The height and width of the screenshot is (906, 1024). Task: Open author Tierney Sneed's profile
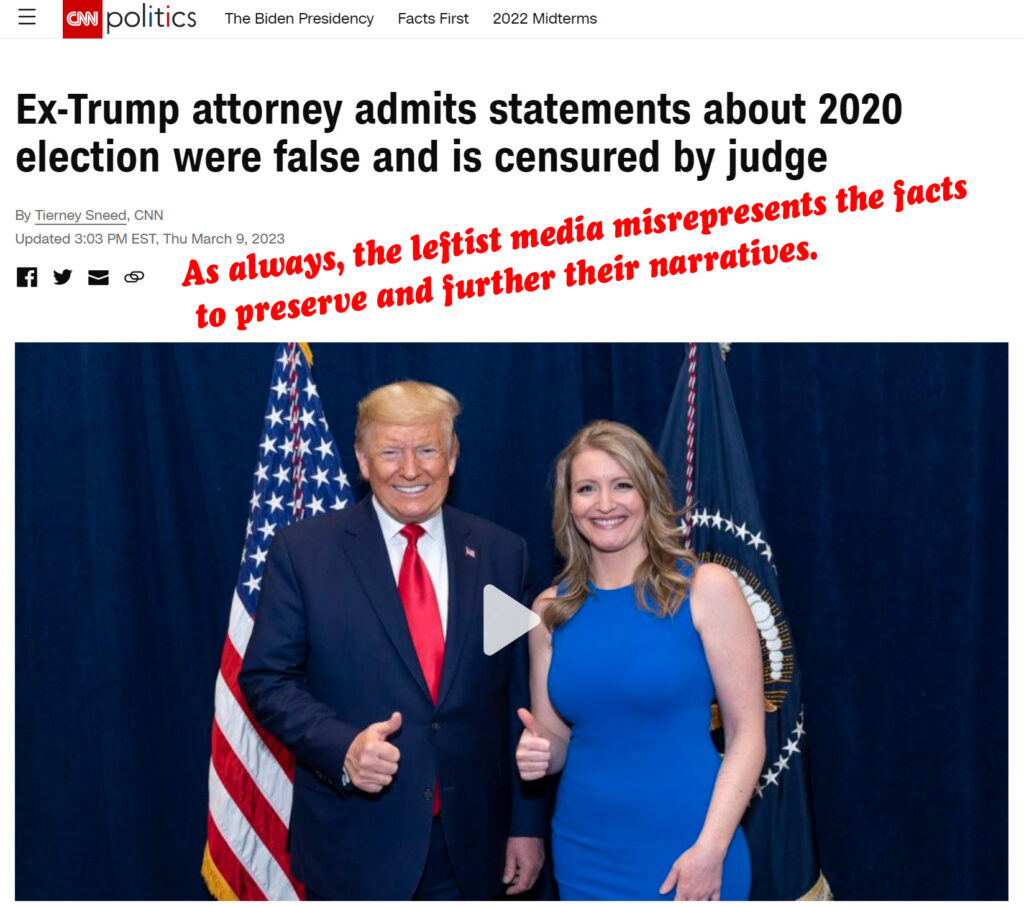(80, 215)
